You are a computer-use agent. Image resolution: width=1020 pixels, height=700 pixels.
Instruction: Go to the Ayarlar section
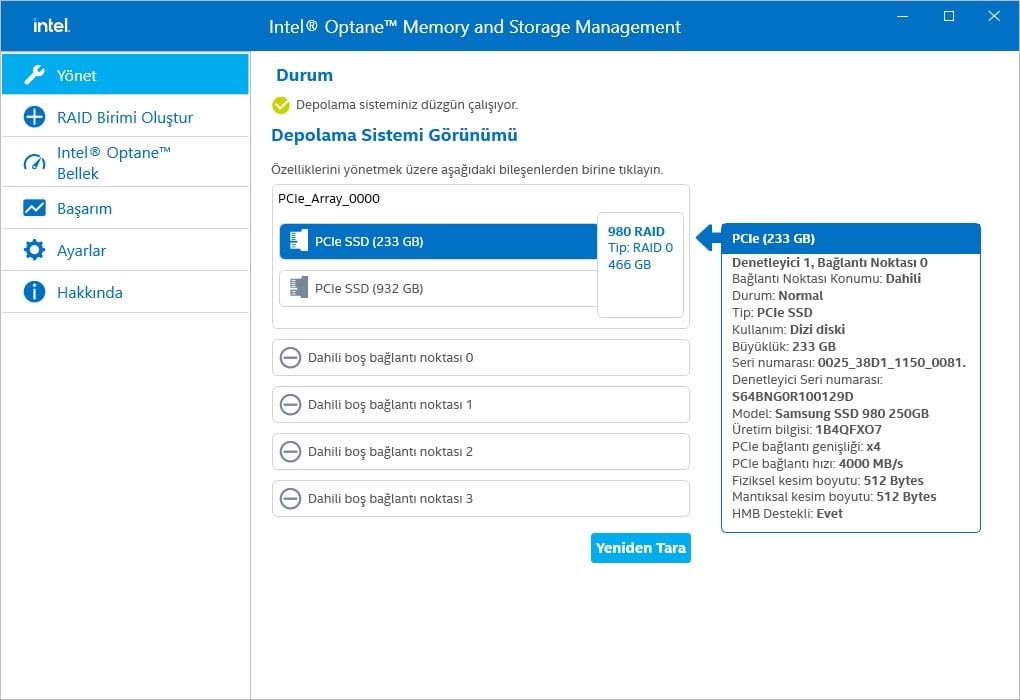(x=81, y=251)
